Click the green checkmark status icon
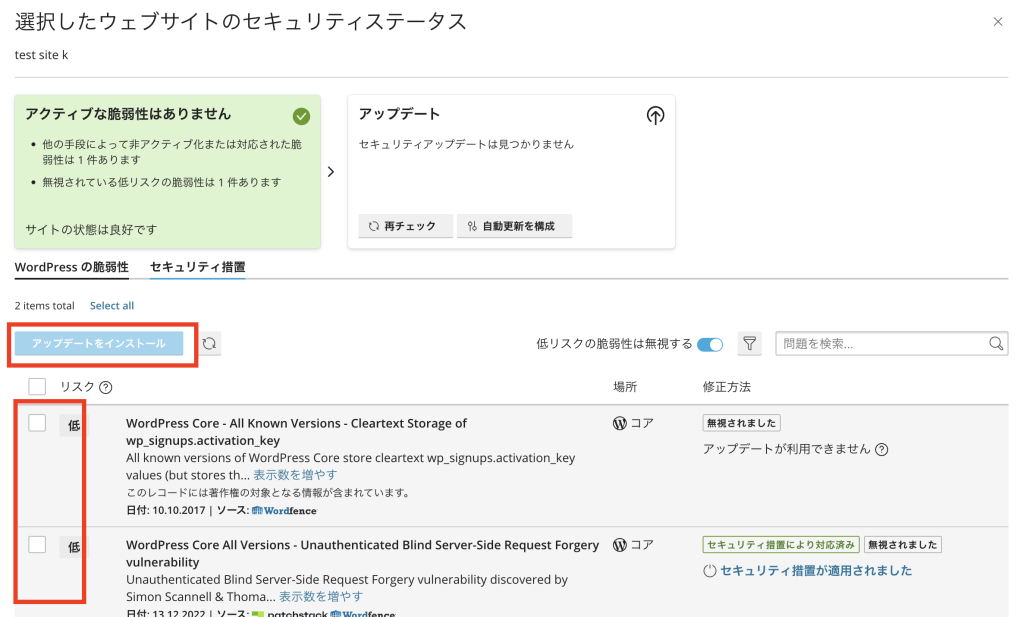Viewport: 1024px width, 617px height. [301, 116]
